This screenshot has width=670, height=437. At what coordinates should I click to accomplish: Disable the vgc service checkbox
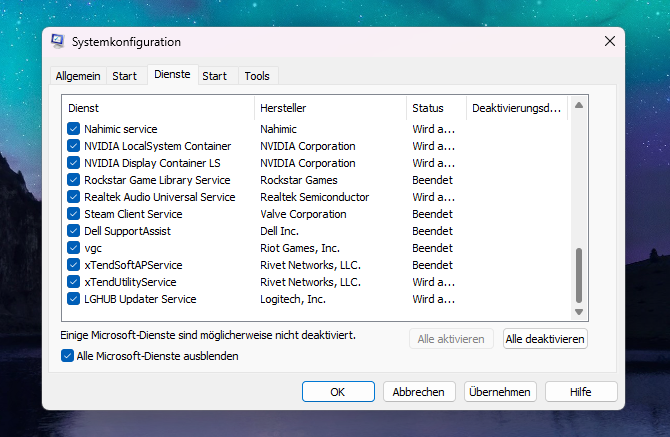(73, 248)
